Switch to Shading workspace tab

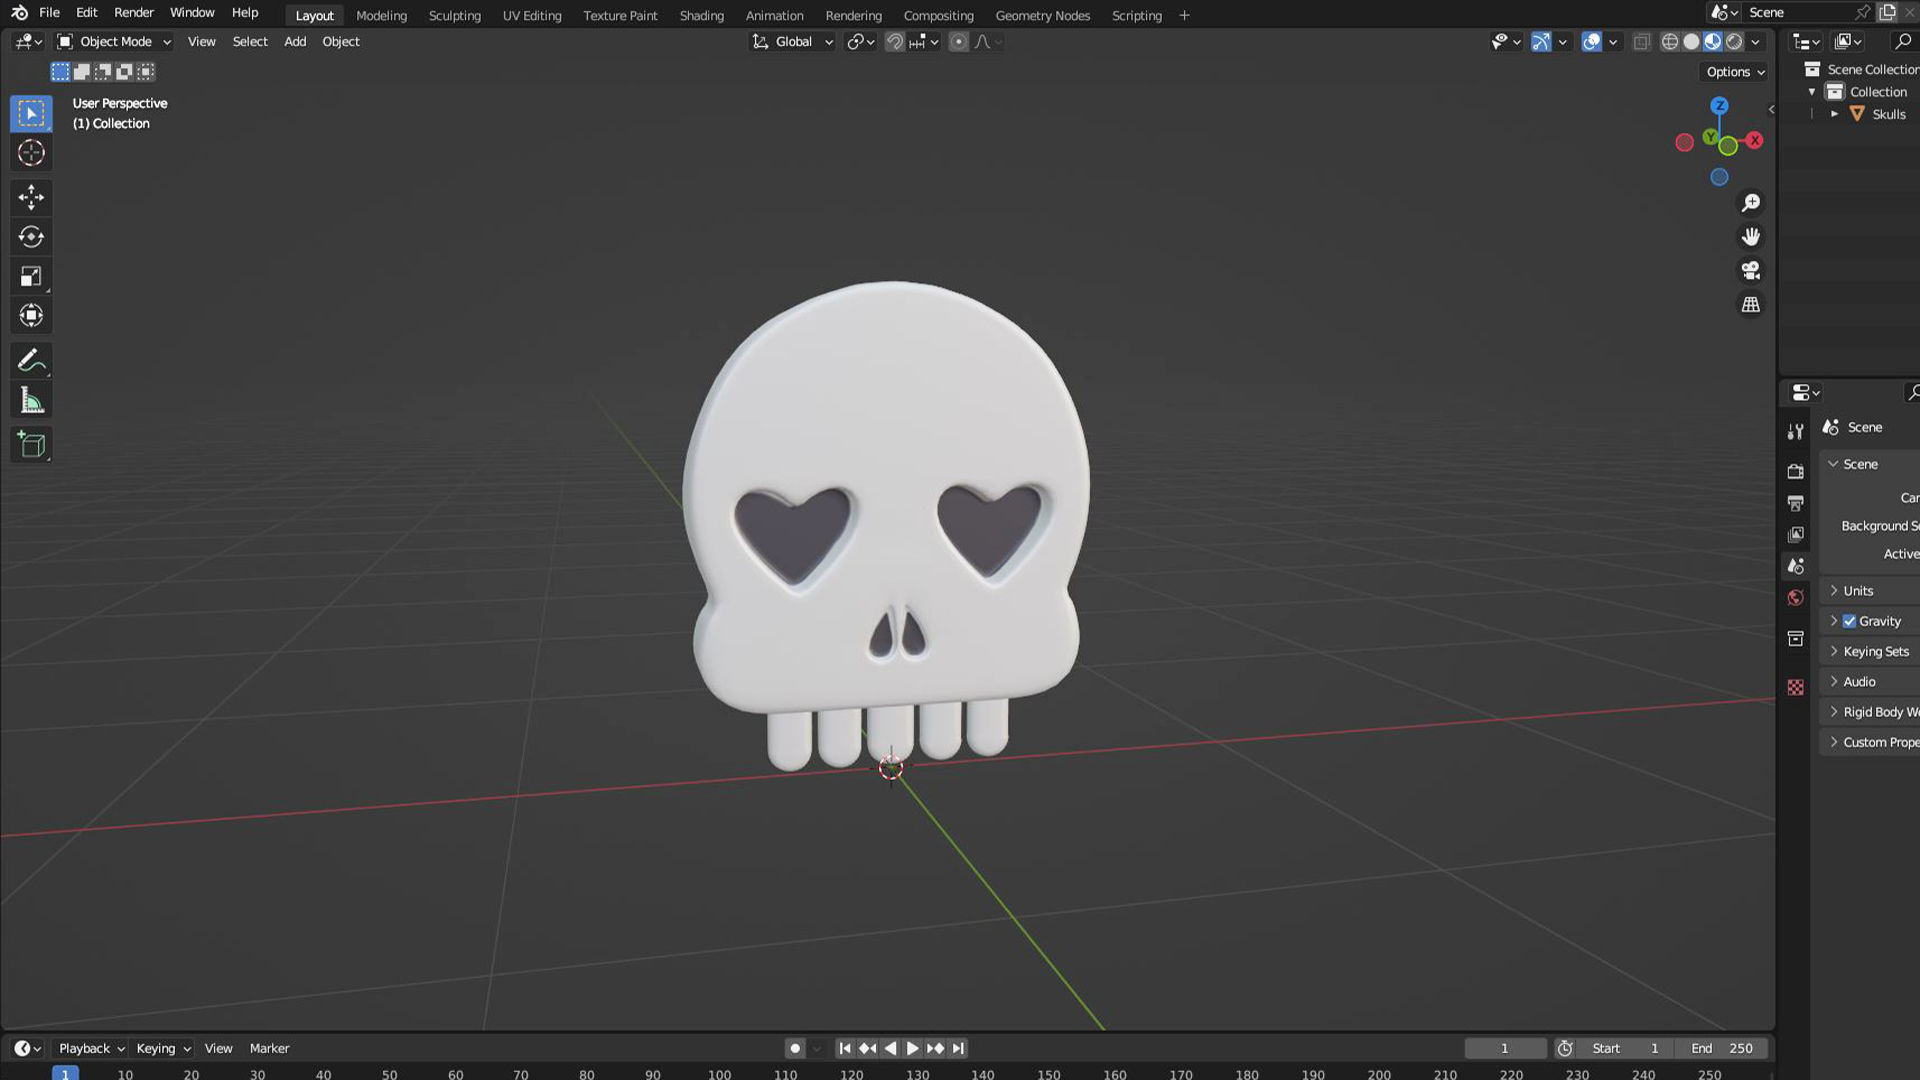point(701,15)
